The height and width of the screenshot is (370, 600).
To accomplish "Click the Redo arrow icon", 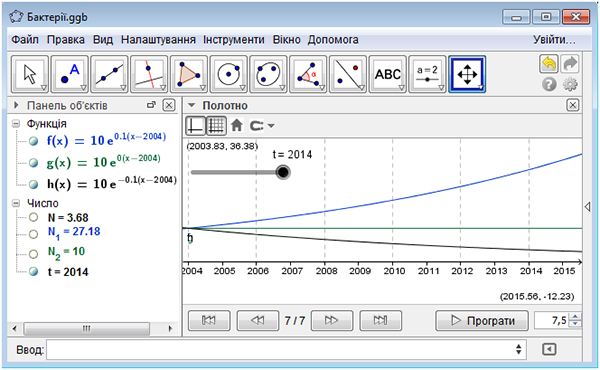I will click(570, 64).
